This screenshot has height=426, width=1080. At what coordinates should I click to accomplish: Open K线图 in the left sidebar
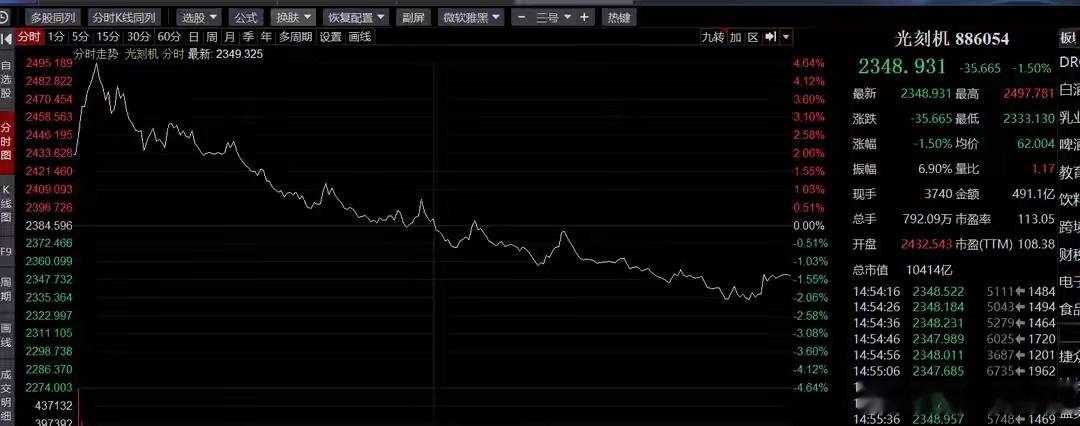(6, 203)
